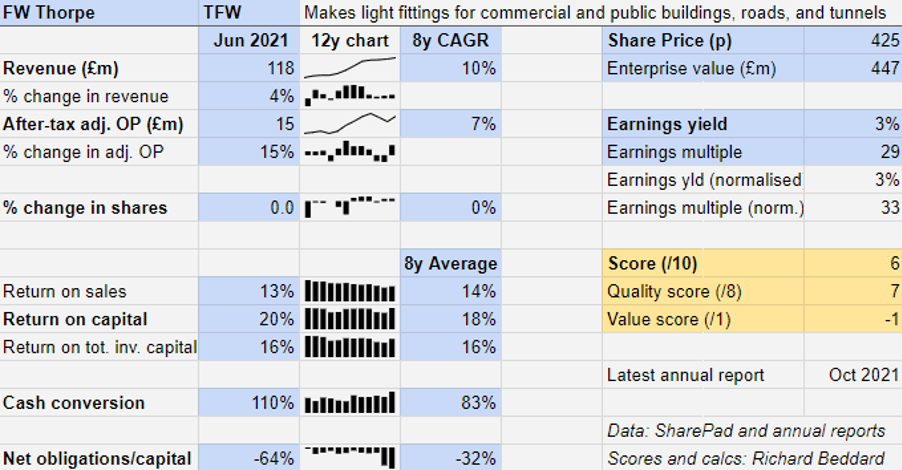Select After-tax adj. OP (£m) label
The height and width of the screenshot is (470, 902).
point(100,124)
